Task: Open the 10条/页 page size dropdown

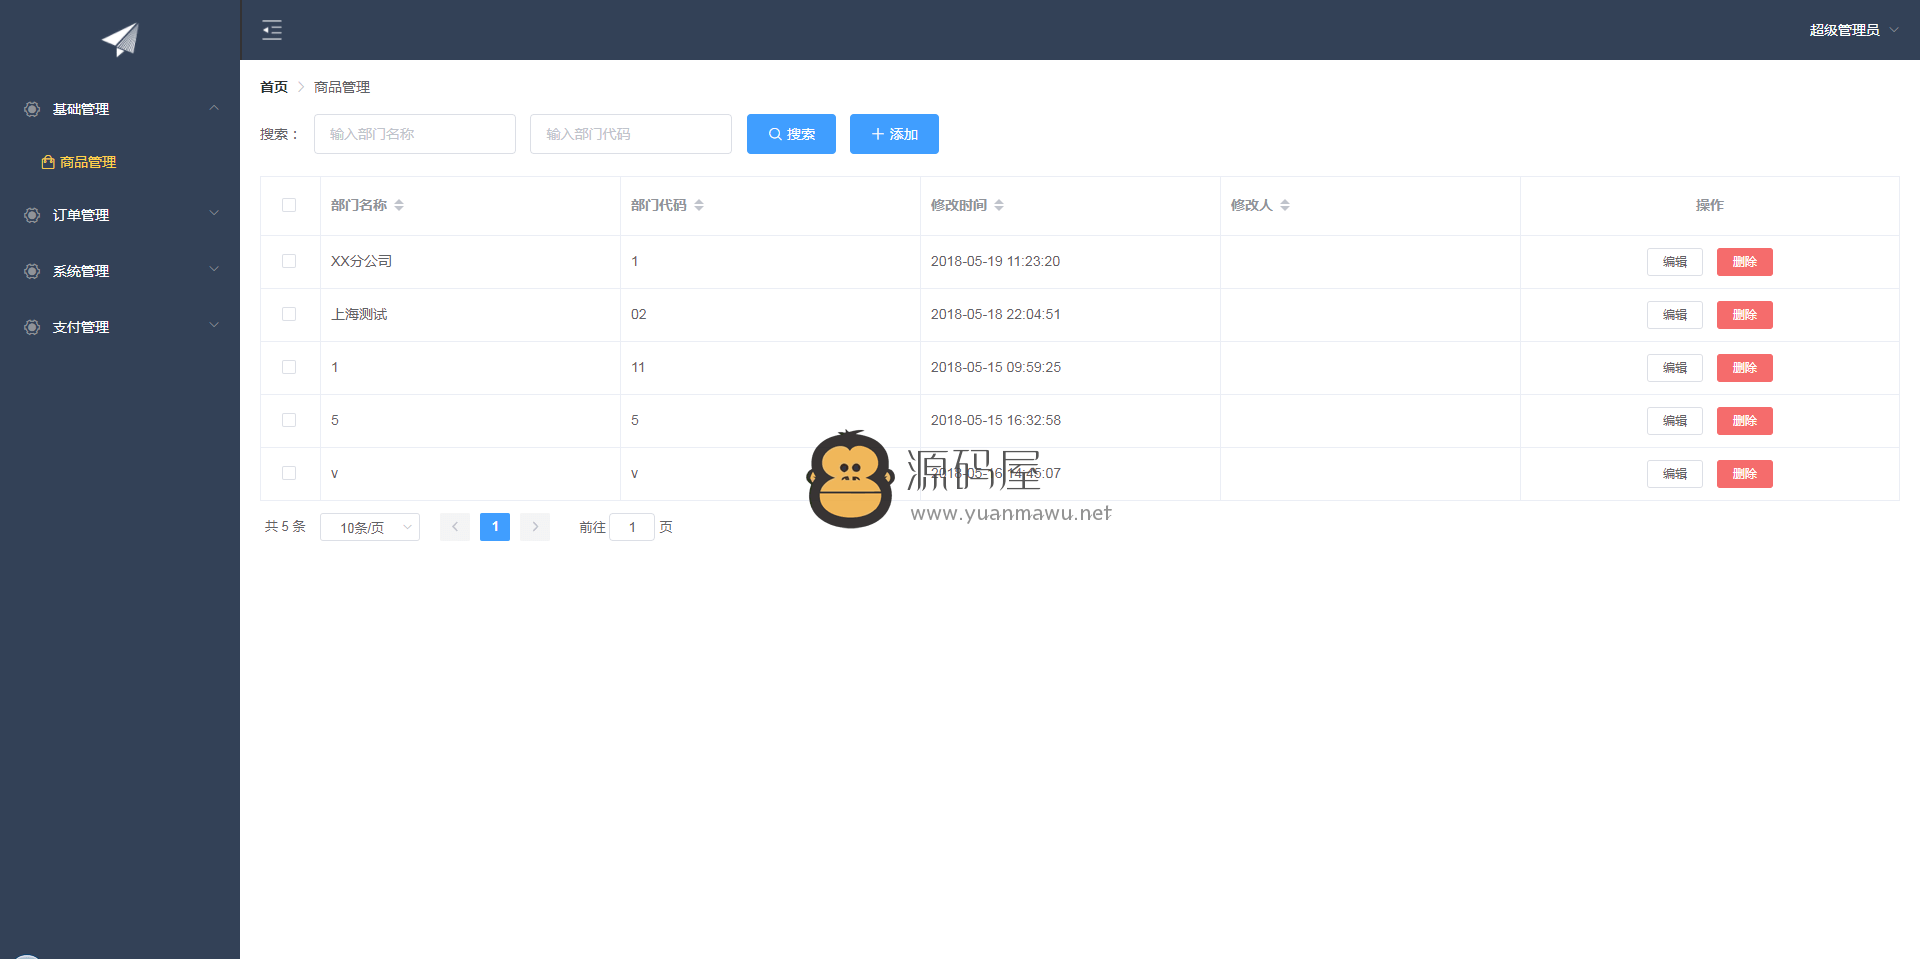Action: point(370,527)
